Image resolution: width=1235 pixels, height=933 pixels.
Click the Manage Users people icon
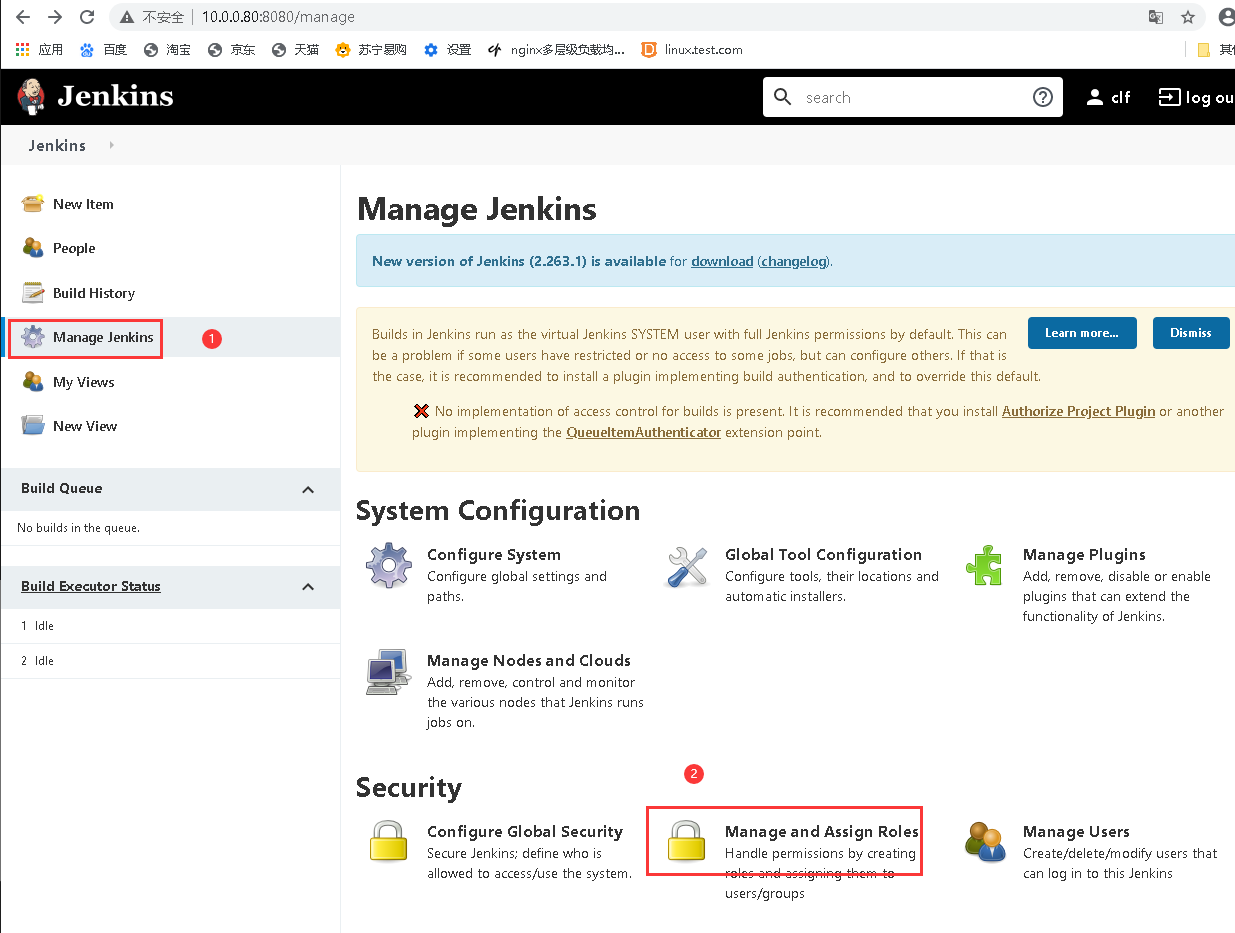click(x=985, y=842)
